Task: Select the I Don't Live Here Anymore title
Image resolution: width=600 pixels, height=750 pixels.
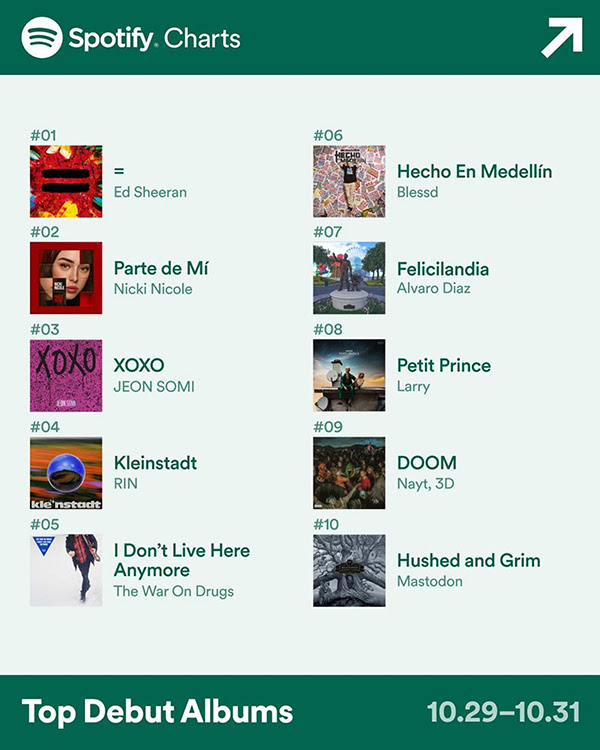Action: point(182,560)
